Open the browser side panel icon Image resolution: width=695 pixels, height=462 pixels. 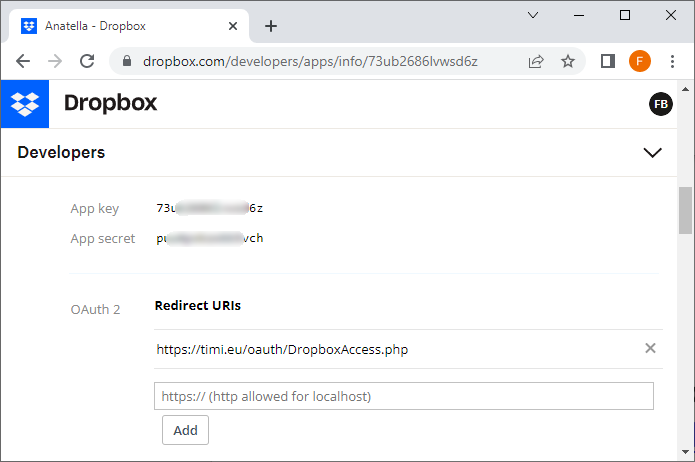click(608, 61)
